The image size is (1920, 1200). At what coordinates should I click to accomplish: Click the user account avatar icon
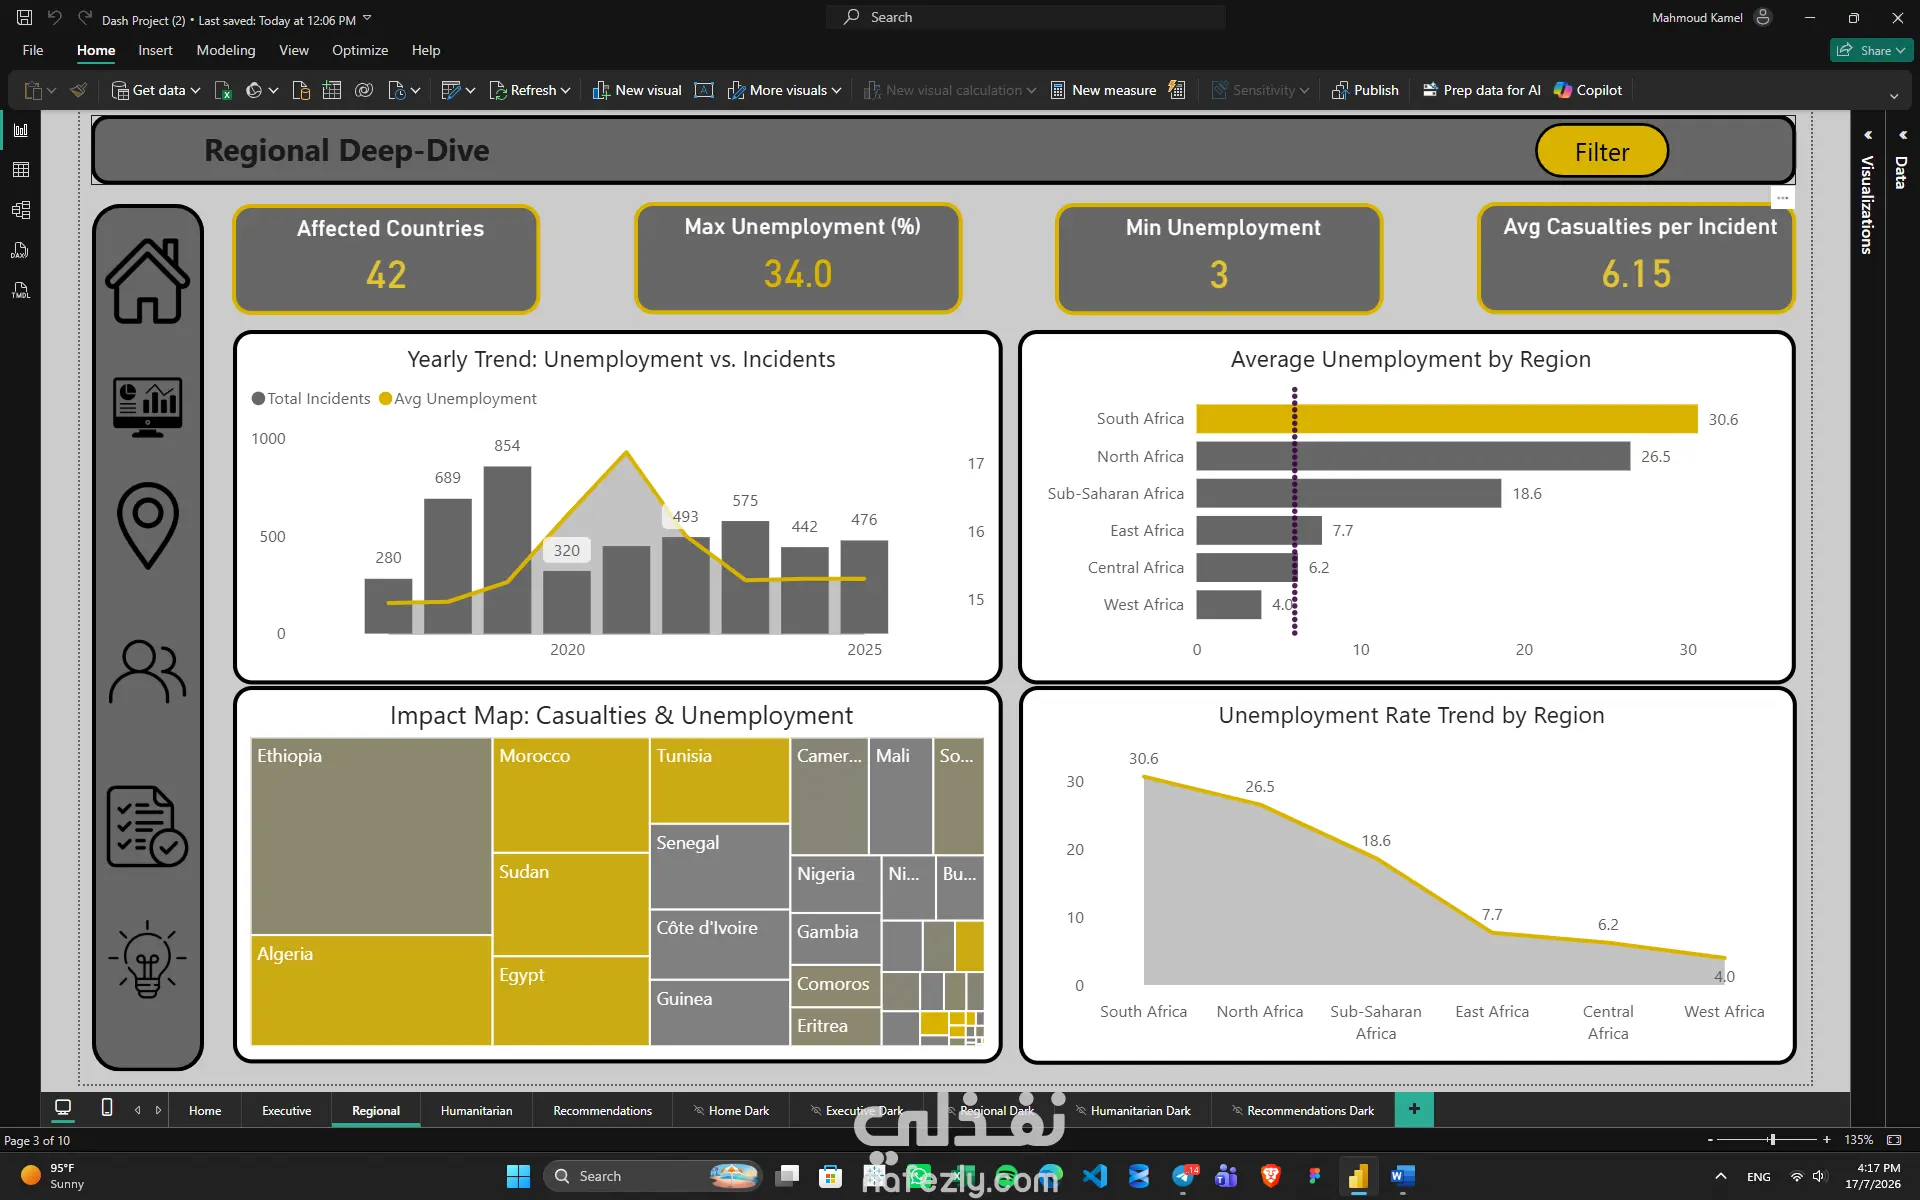pos(1763,18)
